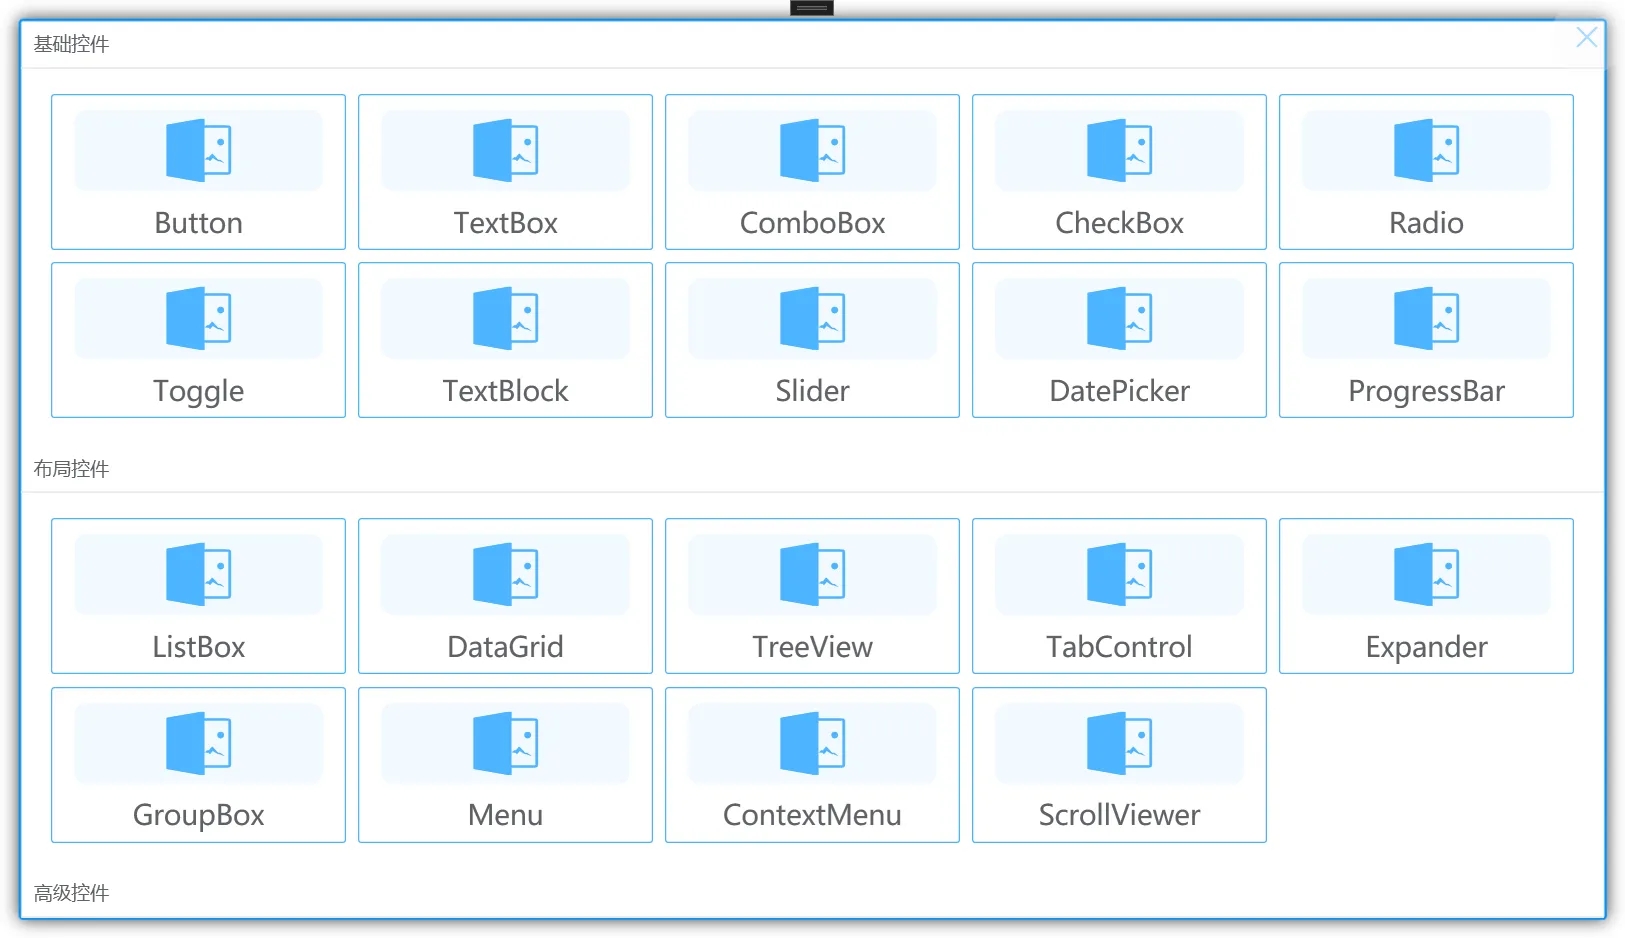Open the ScrollViewer control sample
The height and width of the screenshot is (938, 1625).
click(x=1118, y=765)
